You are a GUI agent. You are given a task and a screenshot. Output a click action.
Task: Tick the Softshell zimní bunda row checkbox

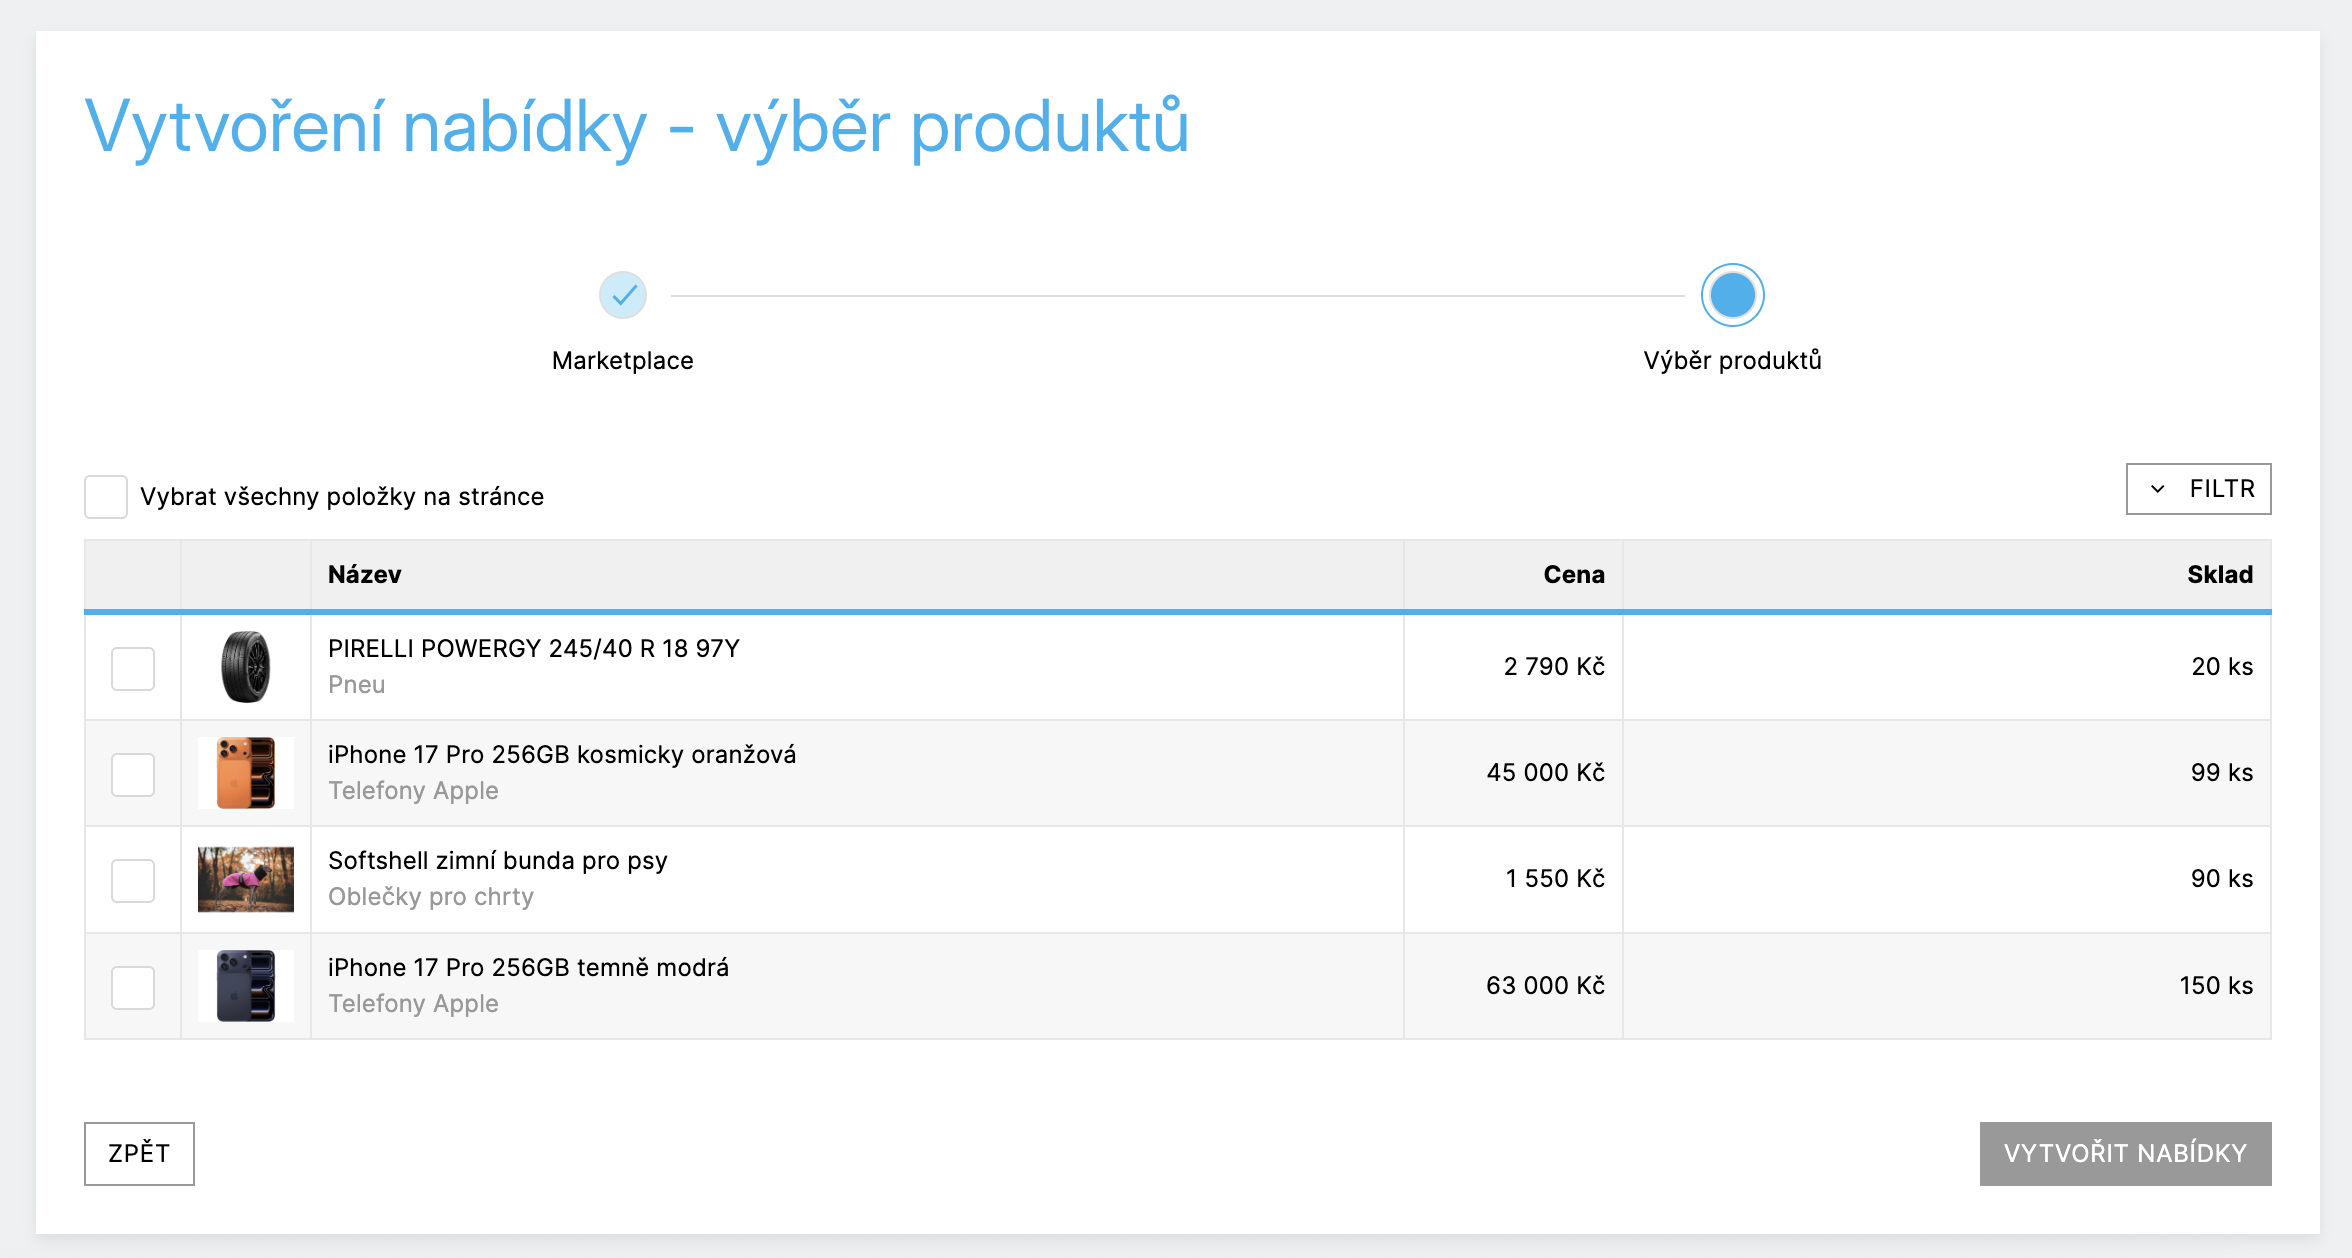pyautogui.click(x=133, y=880)
